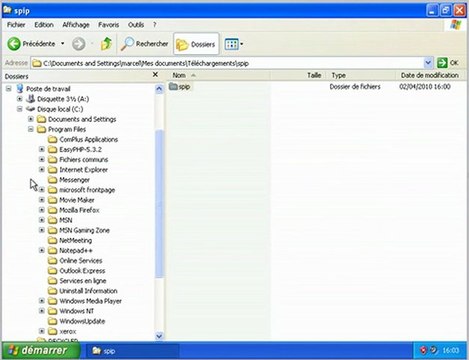Screen dimensions: 469x360
Task: Toggle the Dossiers folder pane button
Action: [196, 44]
